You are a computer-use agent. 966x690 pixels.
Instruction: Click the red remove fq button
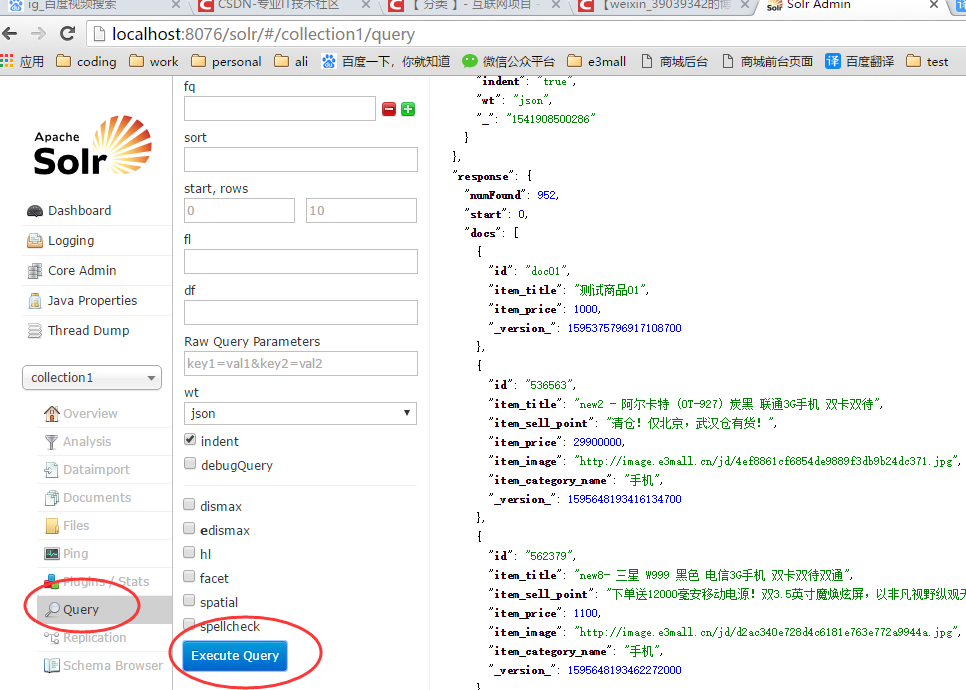click(389, 109)
